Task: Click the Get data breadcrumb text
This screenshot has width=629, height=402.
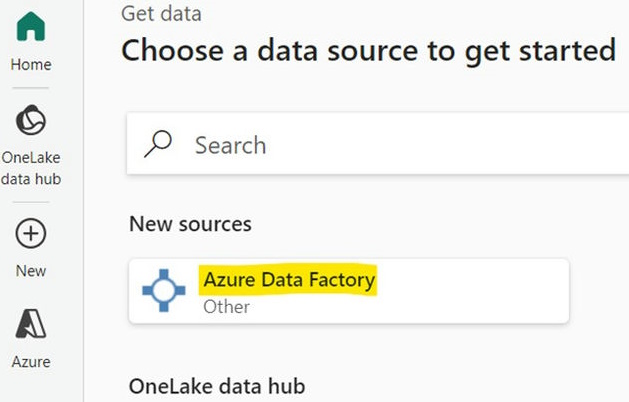Action: point(161,14)
